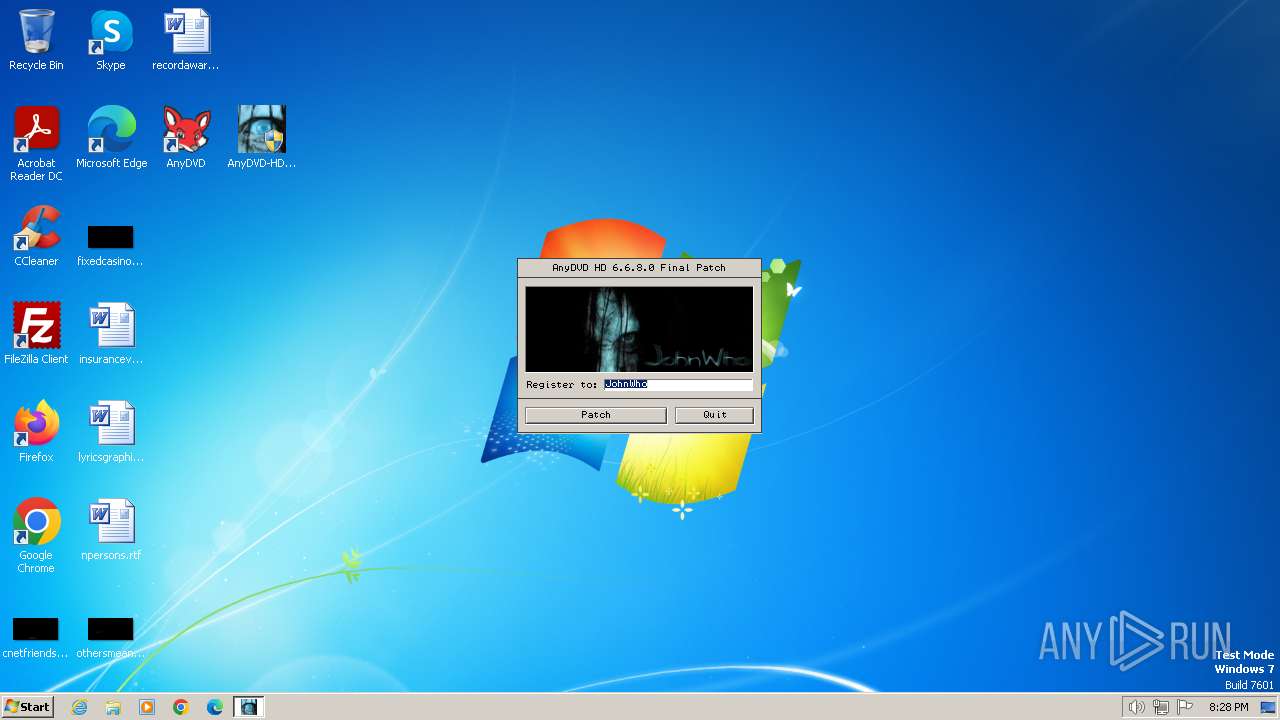Click the Show desktop strip
Screen dimensions: 1280x720
(1269, 707)
